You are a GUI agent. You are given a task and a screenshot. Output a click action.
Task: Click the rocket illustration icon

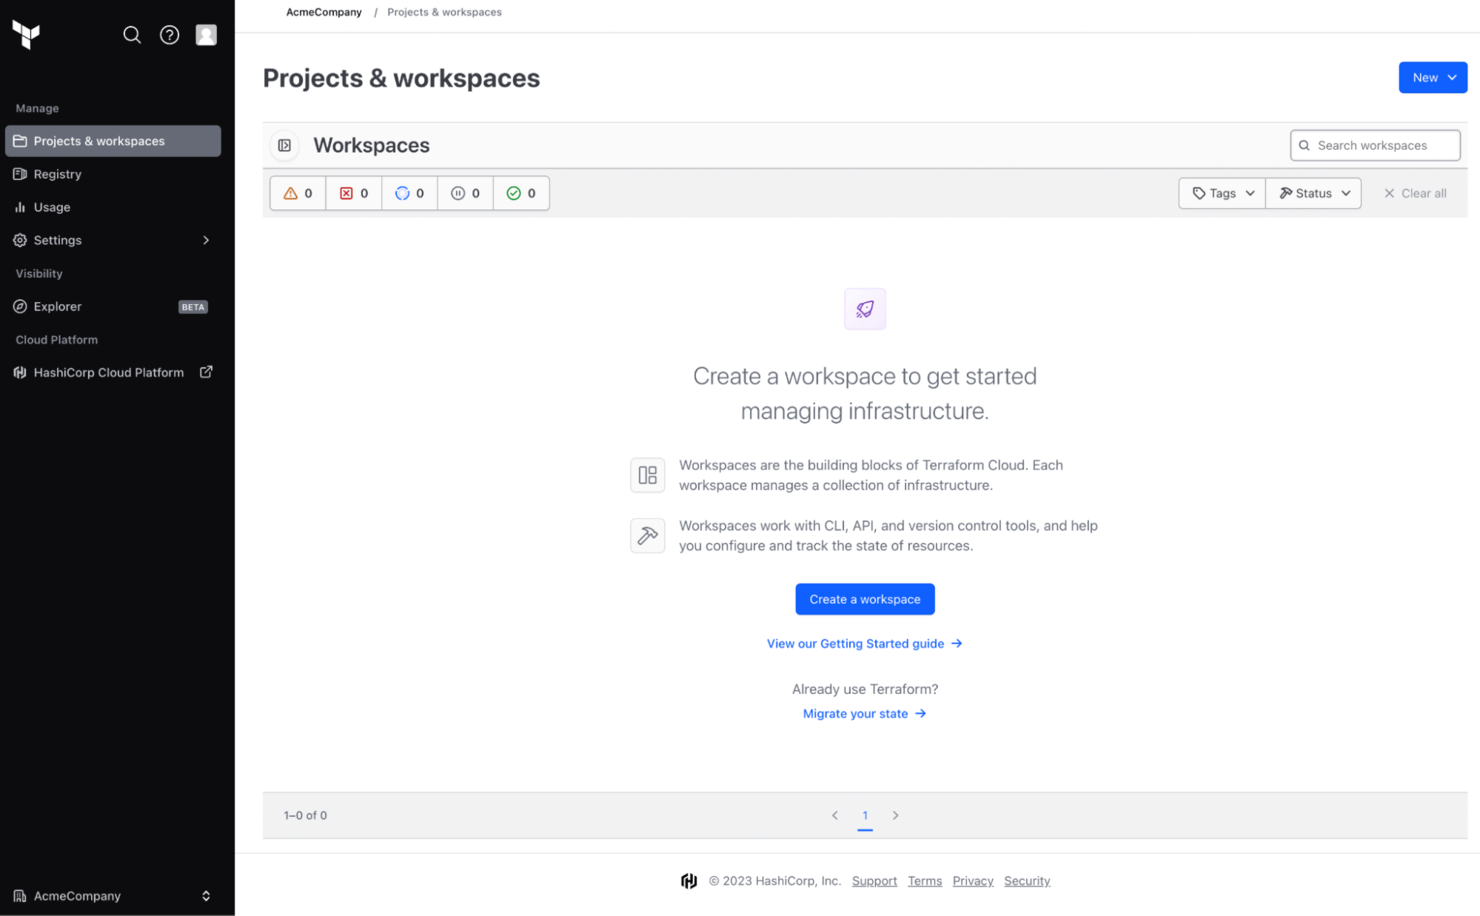pos(865,309)
